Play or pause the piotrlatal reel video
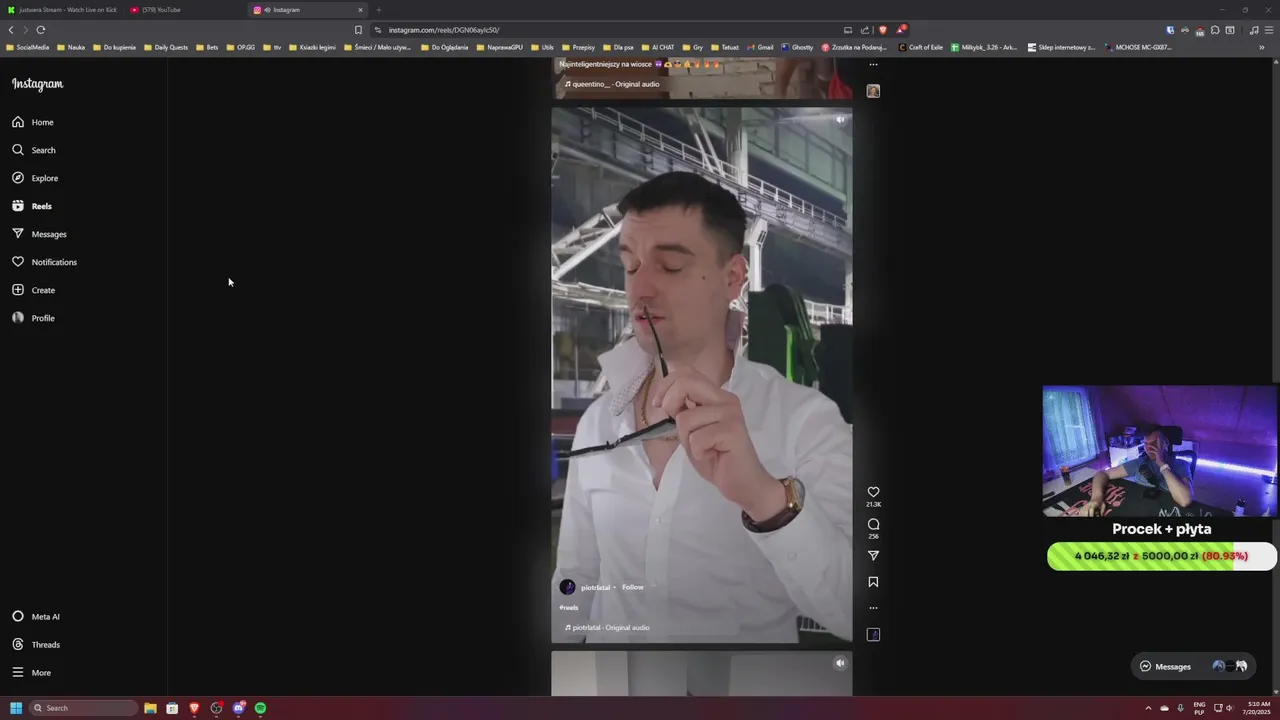 point(701,375)
